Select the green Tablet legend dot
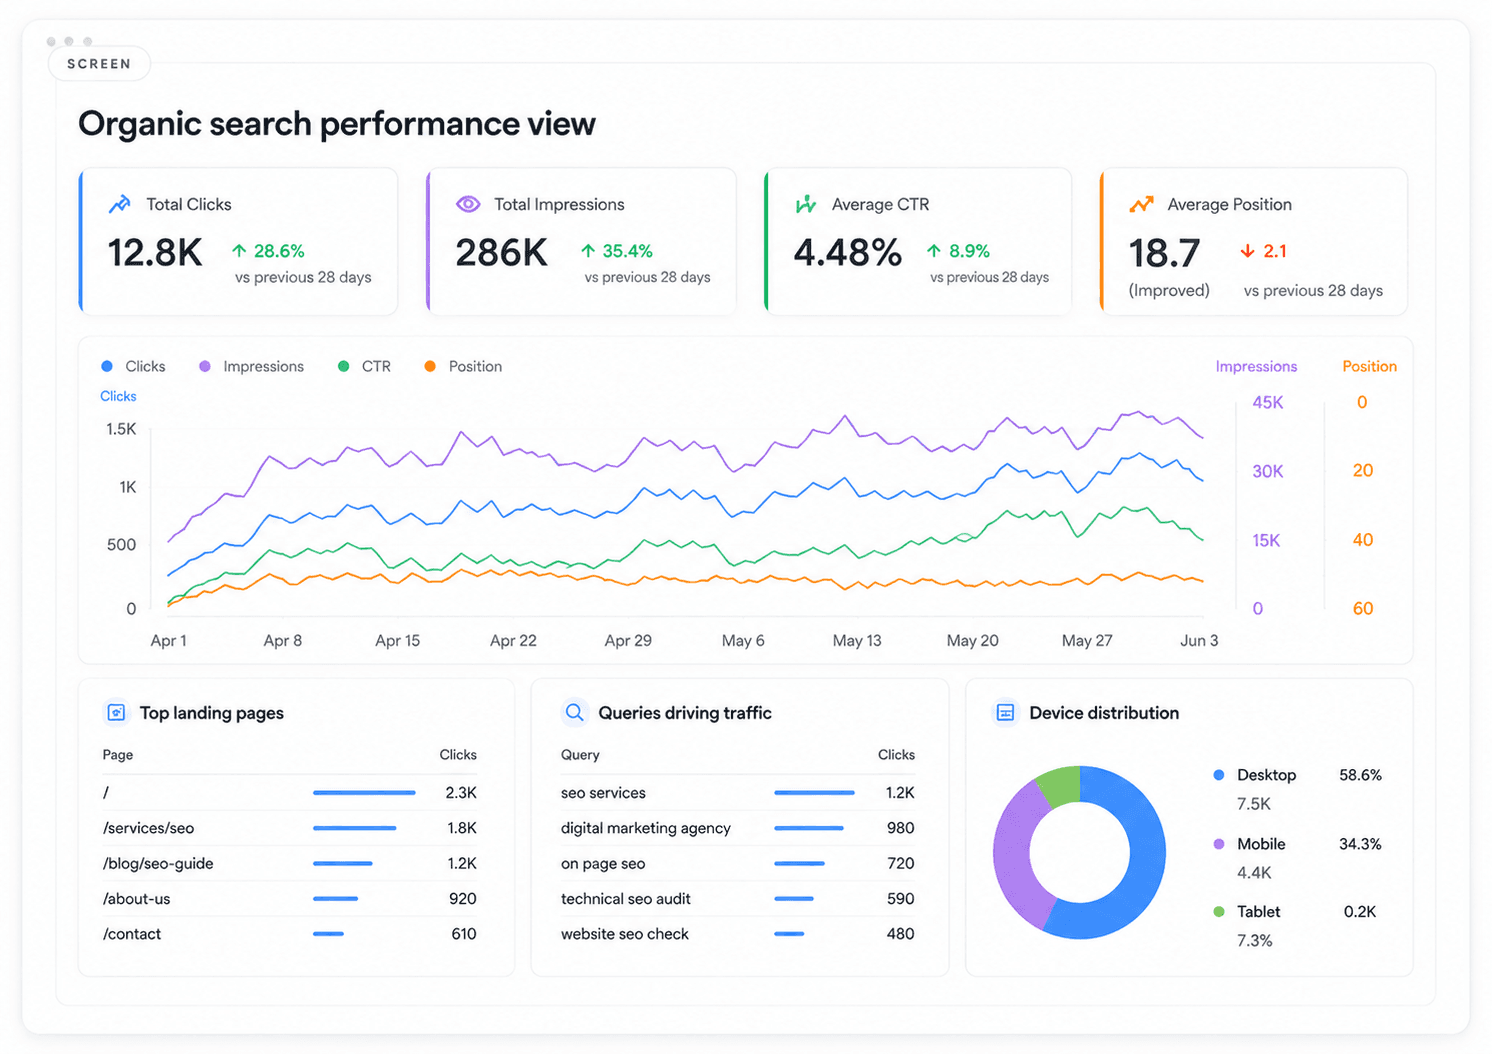Image resolution: width=1492 pixels, height=1054 pixels. tap(1218, 912)
